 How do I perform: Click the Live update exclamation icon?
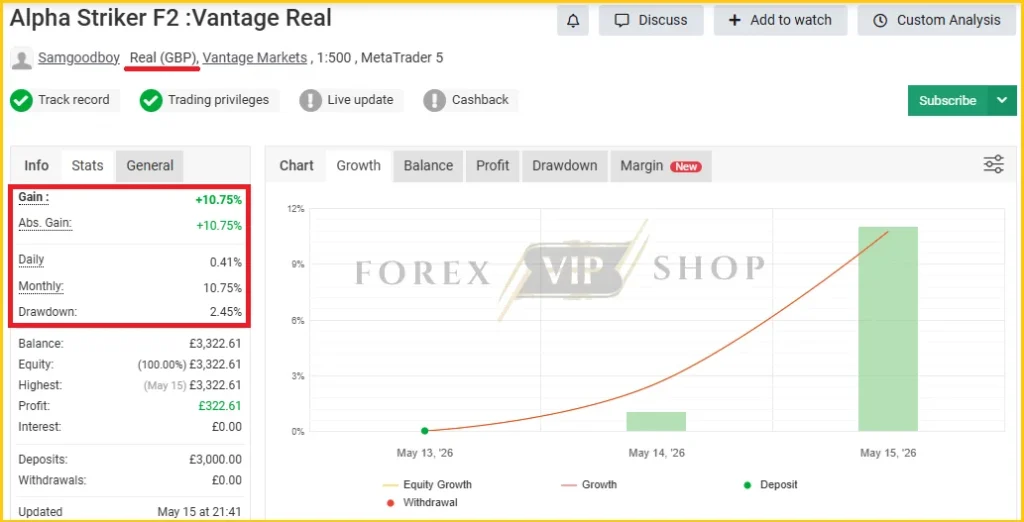coord(310,101)
